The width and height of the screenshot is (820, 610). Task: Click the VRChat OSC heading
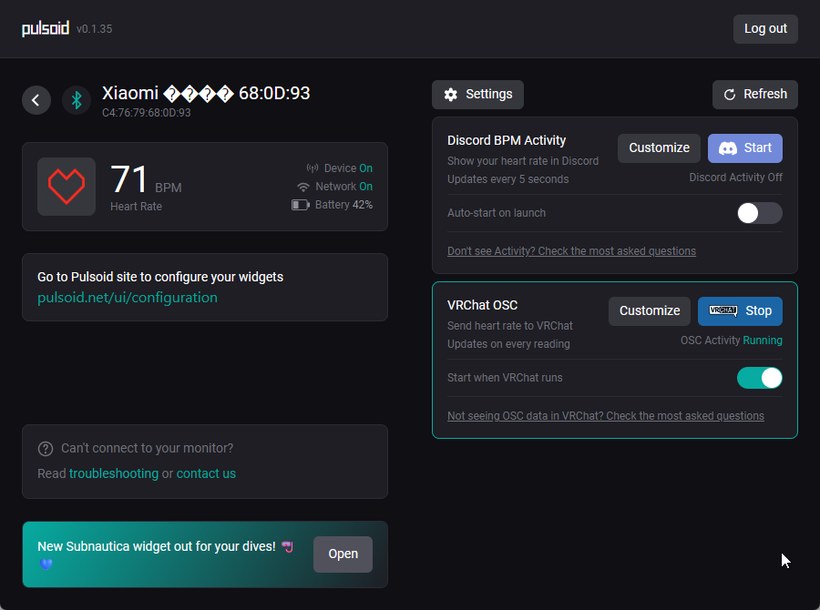click(x=482, y=305)
